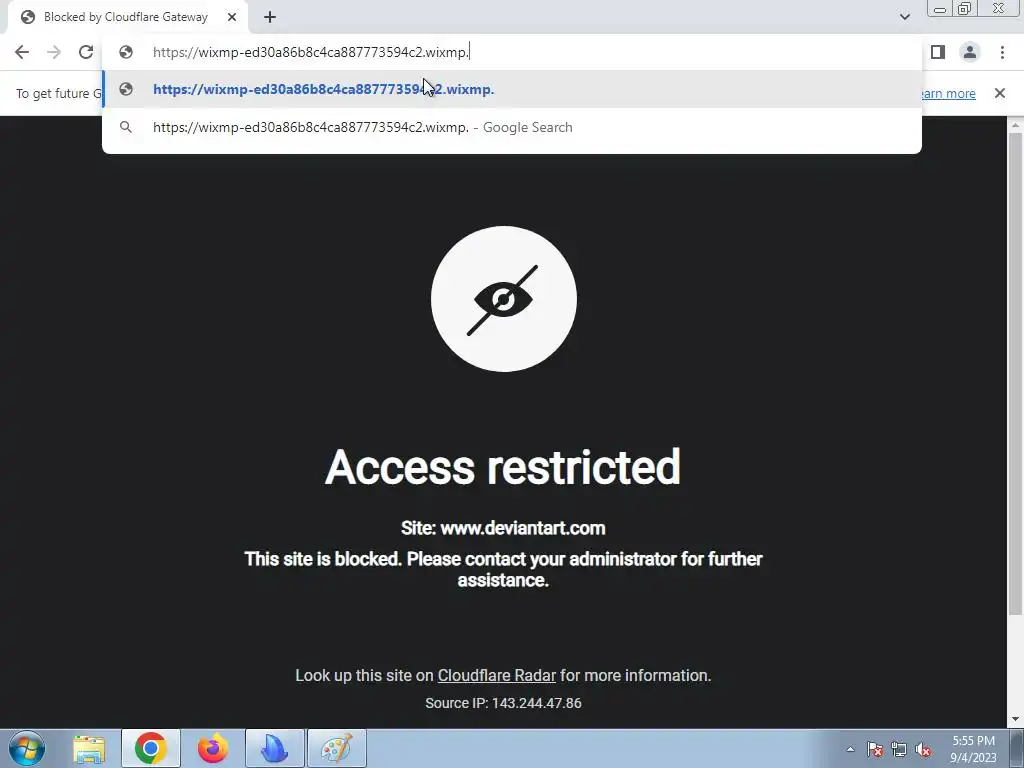Dismiss the info bar with its X
Screen dimensions: 1024x768
pyautogui.click(x=999, y=93)
